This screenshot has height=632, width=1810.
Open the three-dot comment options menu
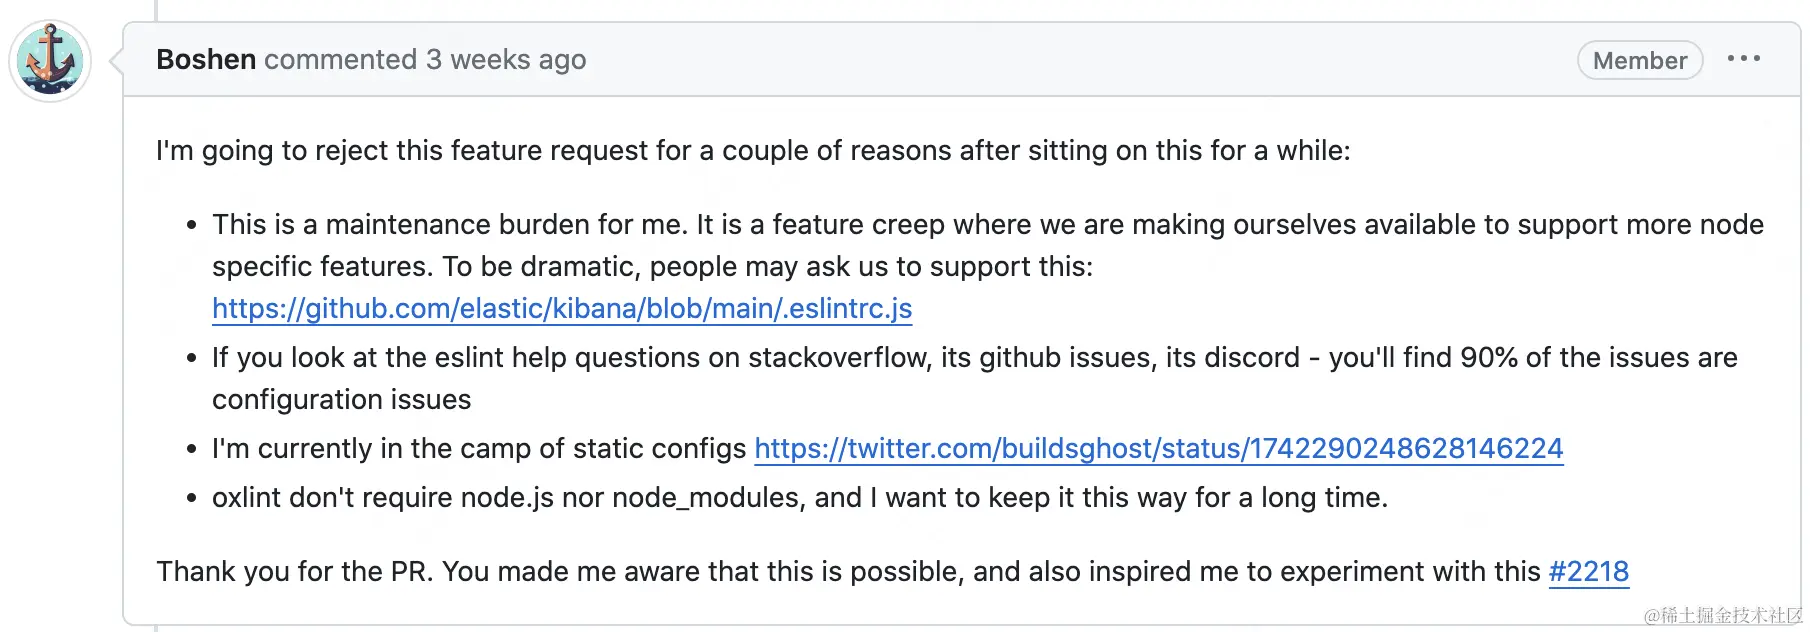1743,59
